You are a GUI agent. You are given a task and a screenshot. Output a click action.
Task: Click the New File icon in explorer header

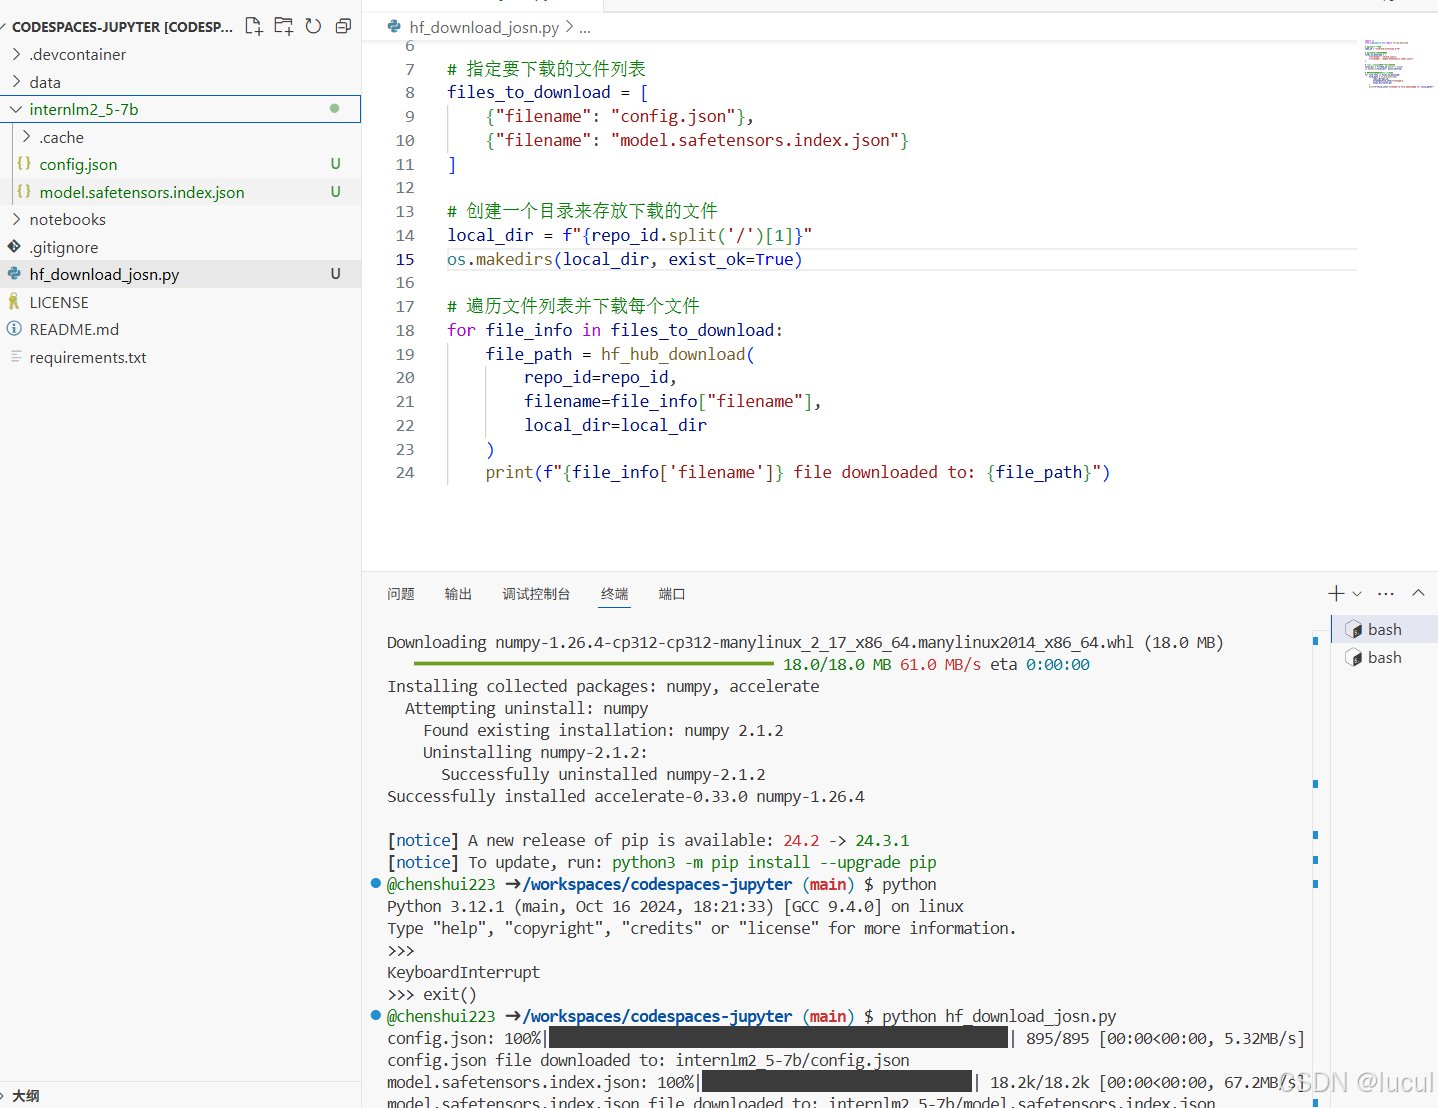pos(254,26)
